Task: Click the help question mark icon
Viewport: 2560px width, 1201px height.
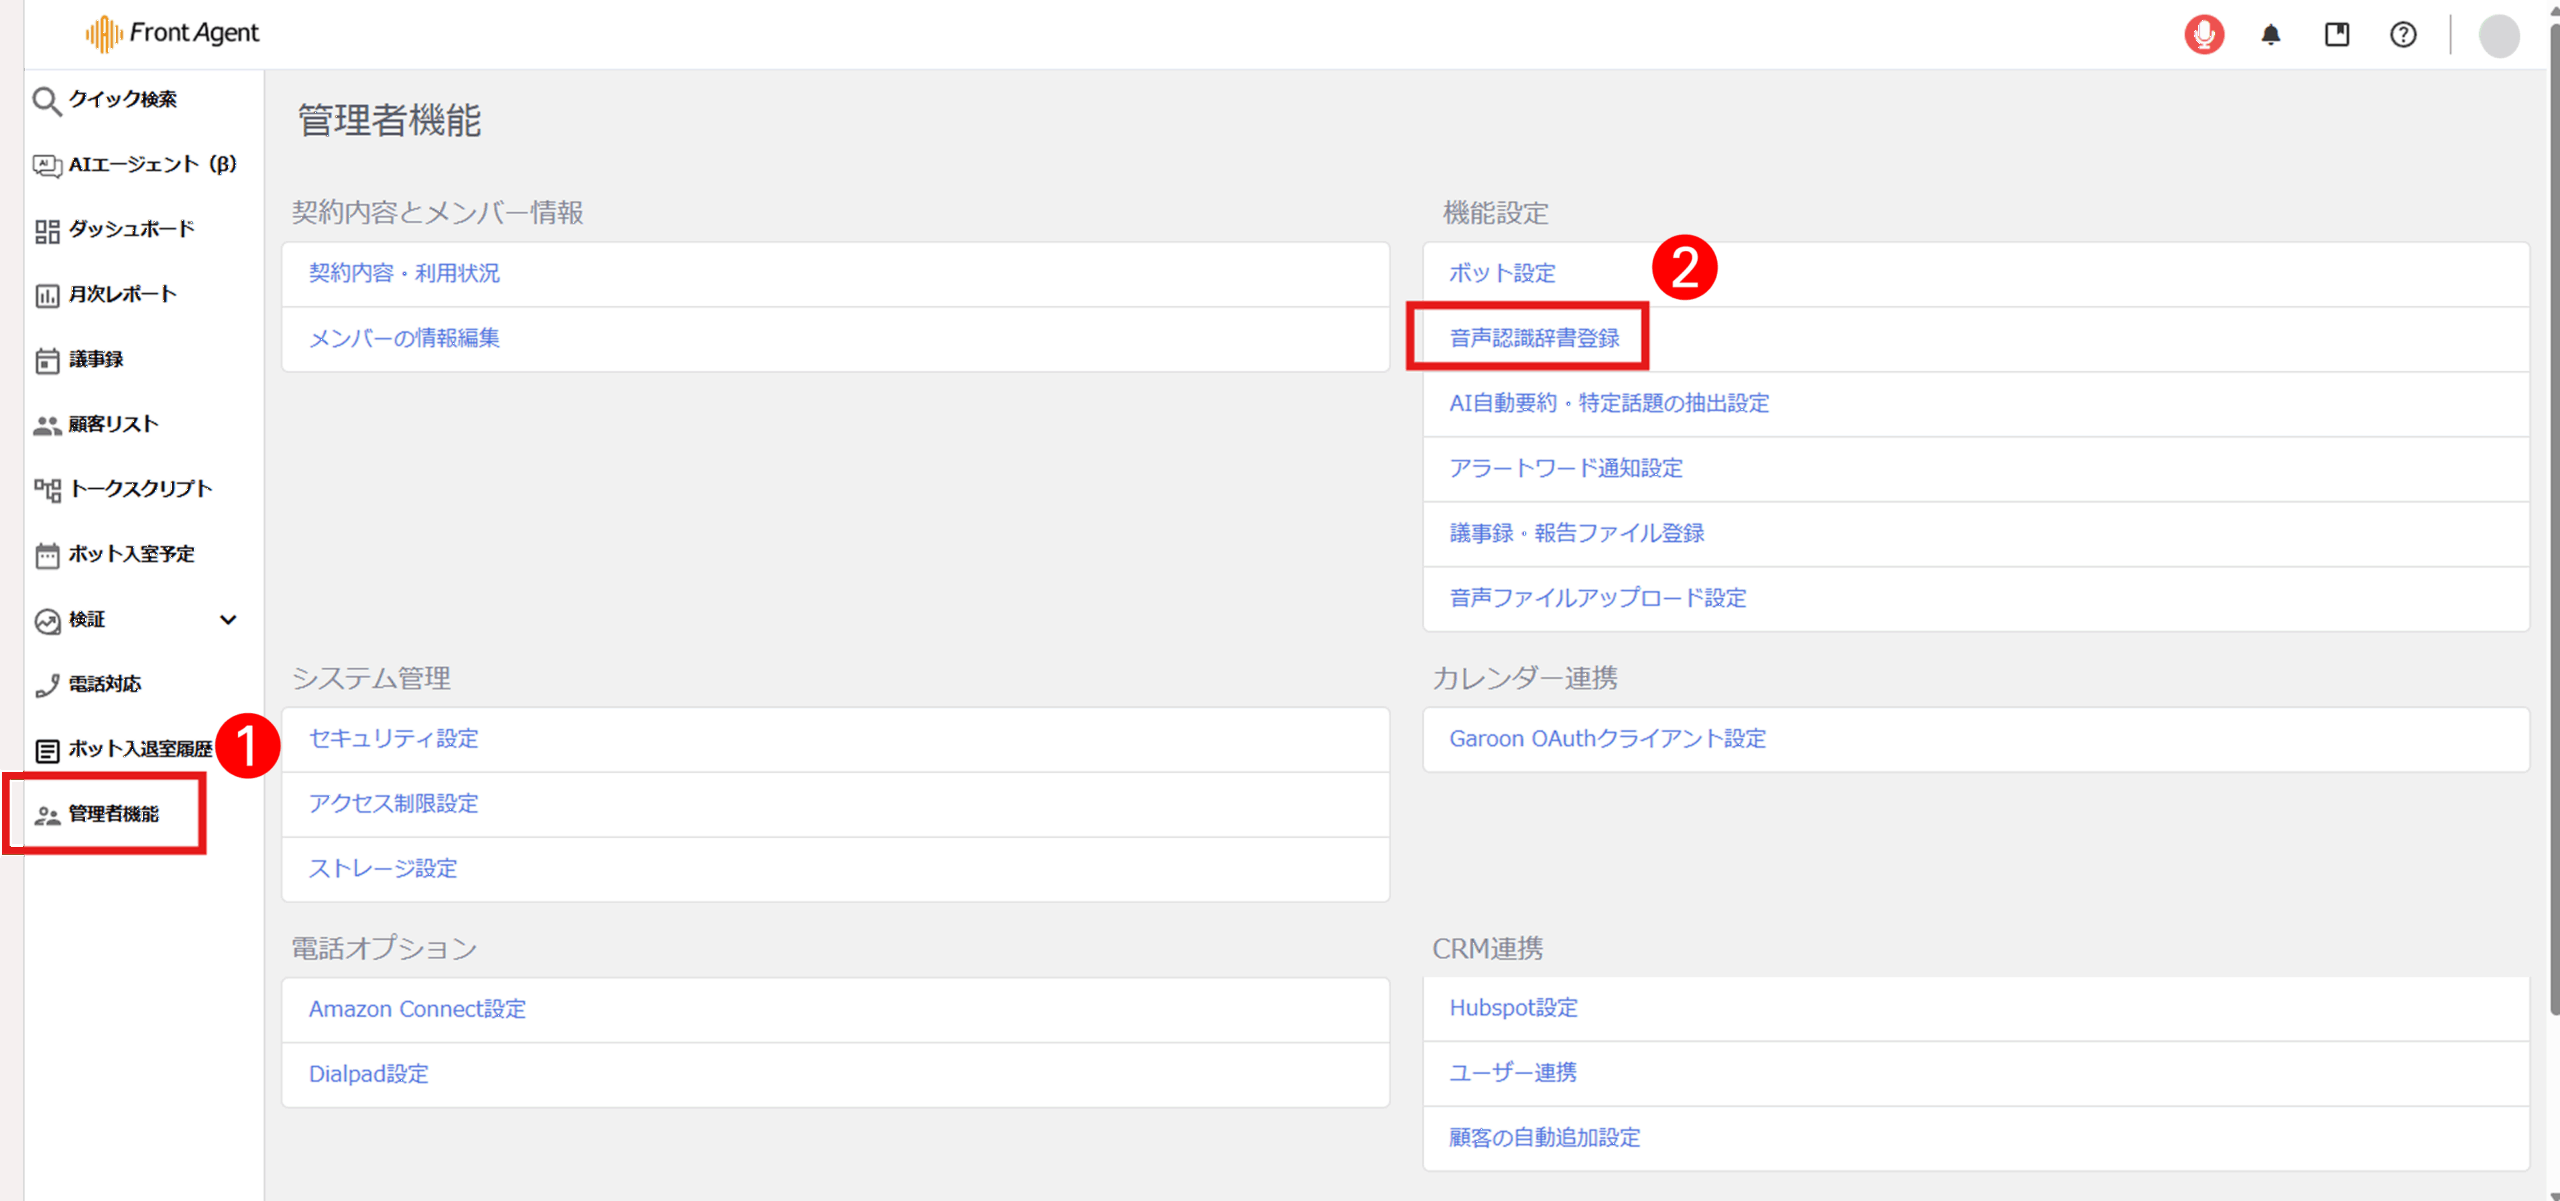Action: (x=2403, y=35)
